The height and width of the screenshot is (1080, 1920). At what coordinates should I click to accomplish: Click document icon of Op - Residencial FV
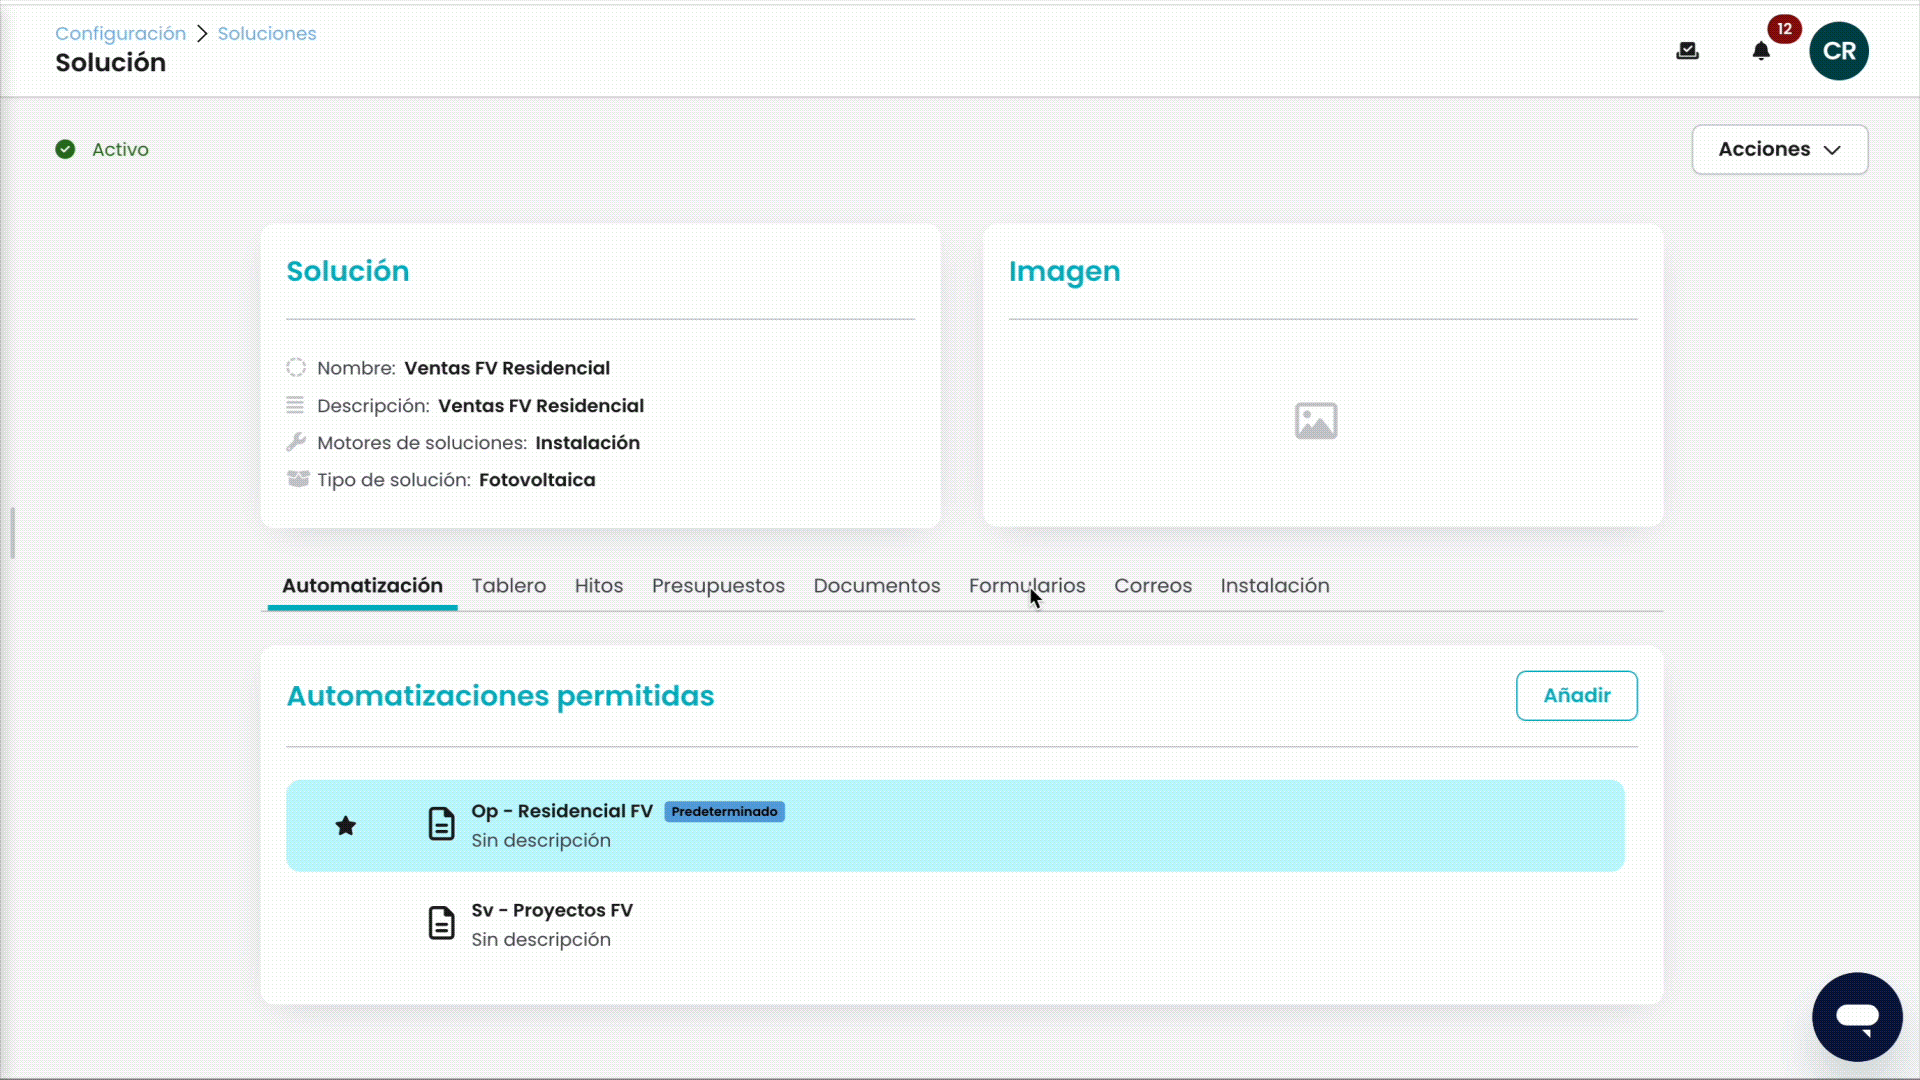tap(441, 824)
